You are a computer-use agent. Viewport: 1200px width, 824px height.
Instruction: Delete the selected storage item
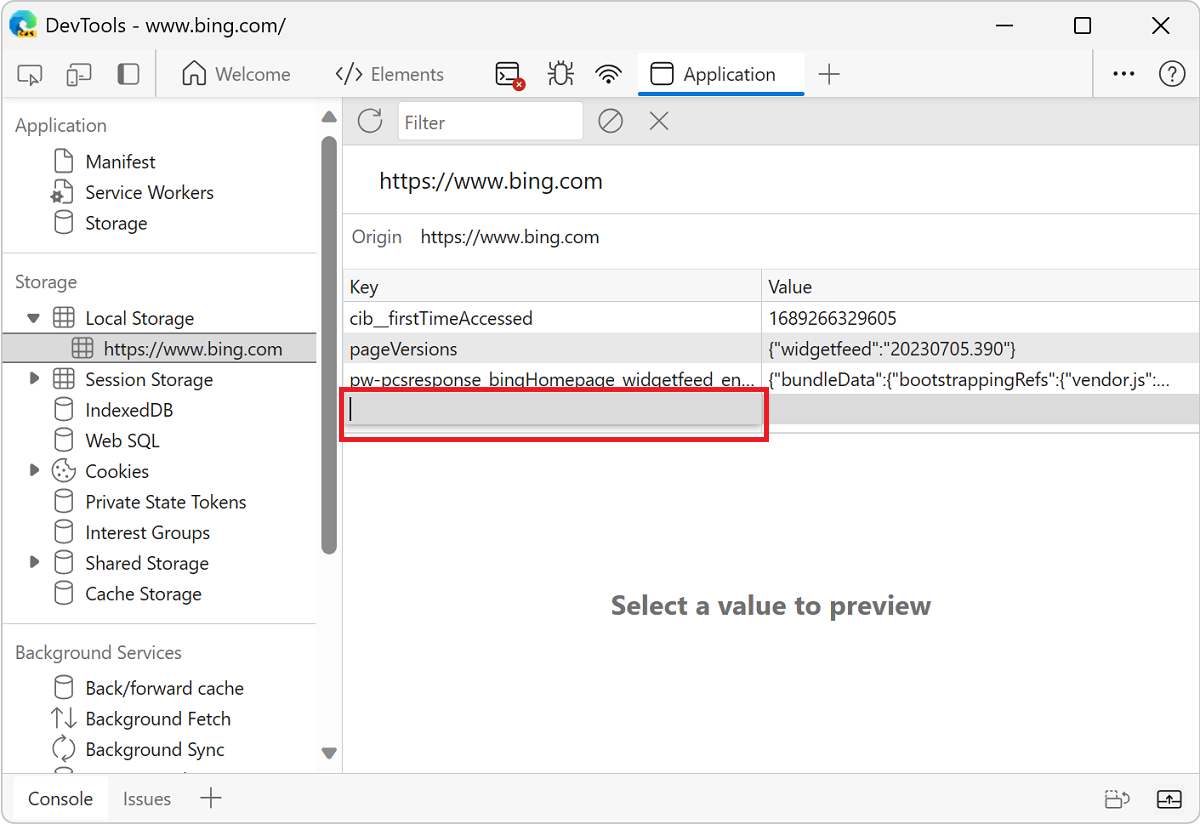(x=657, y=121)
